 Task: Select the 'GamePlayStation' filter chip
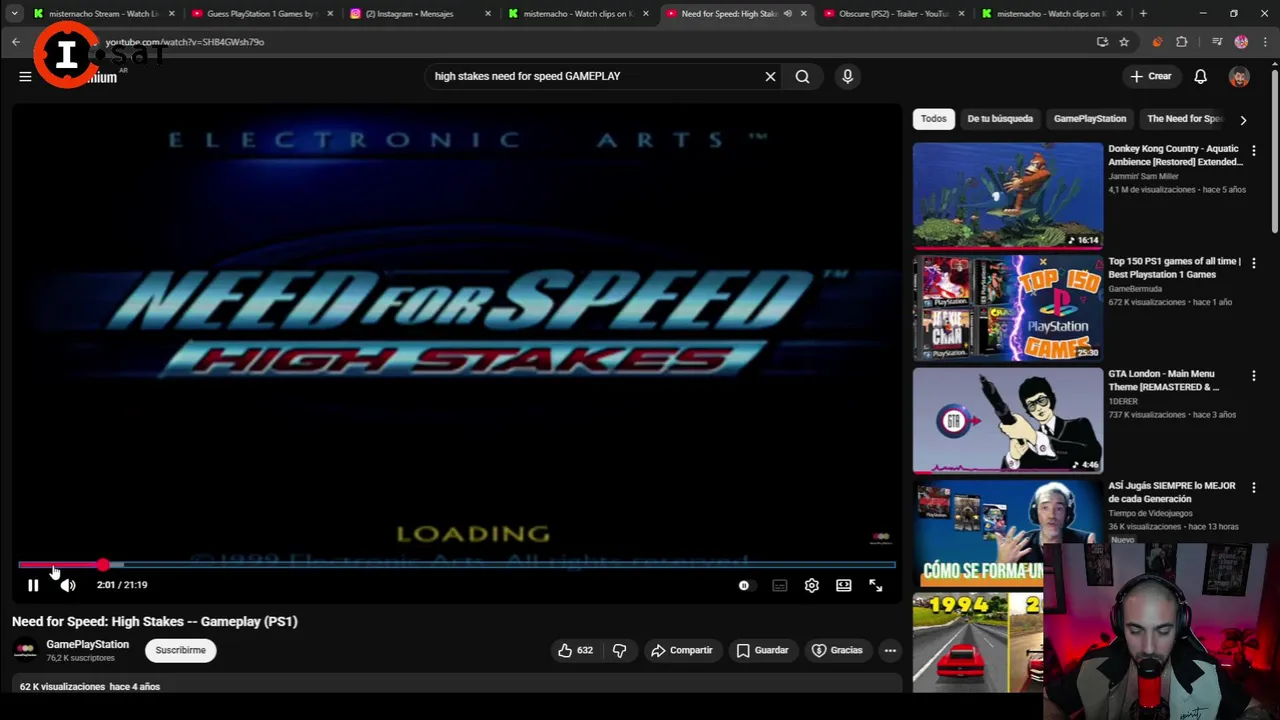click(x=1090, y=119)
